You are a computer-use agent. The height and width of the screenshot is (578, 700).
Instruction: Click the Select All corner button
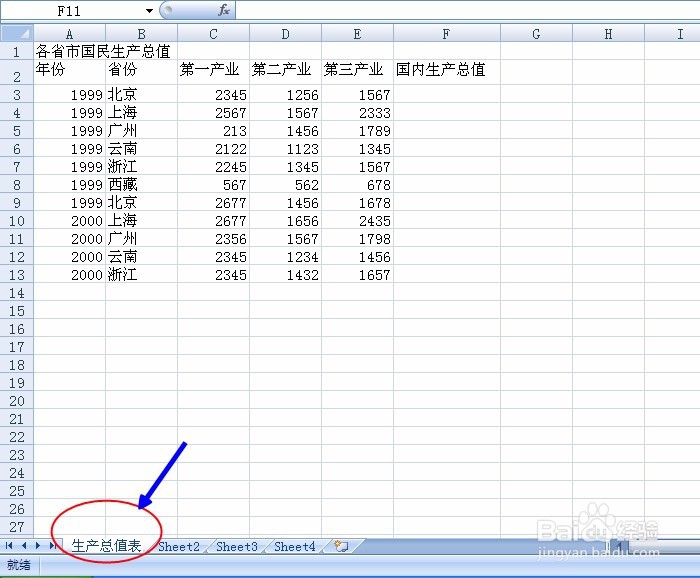click(x=17, y=33)
